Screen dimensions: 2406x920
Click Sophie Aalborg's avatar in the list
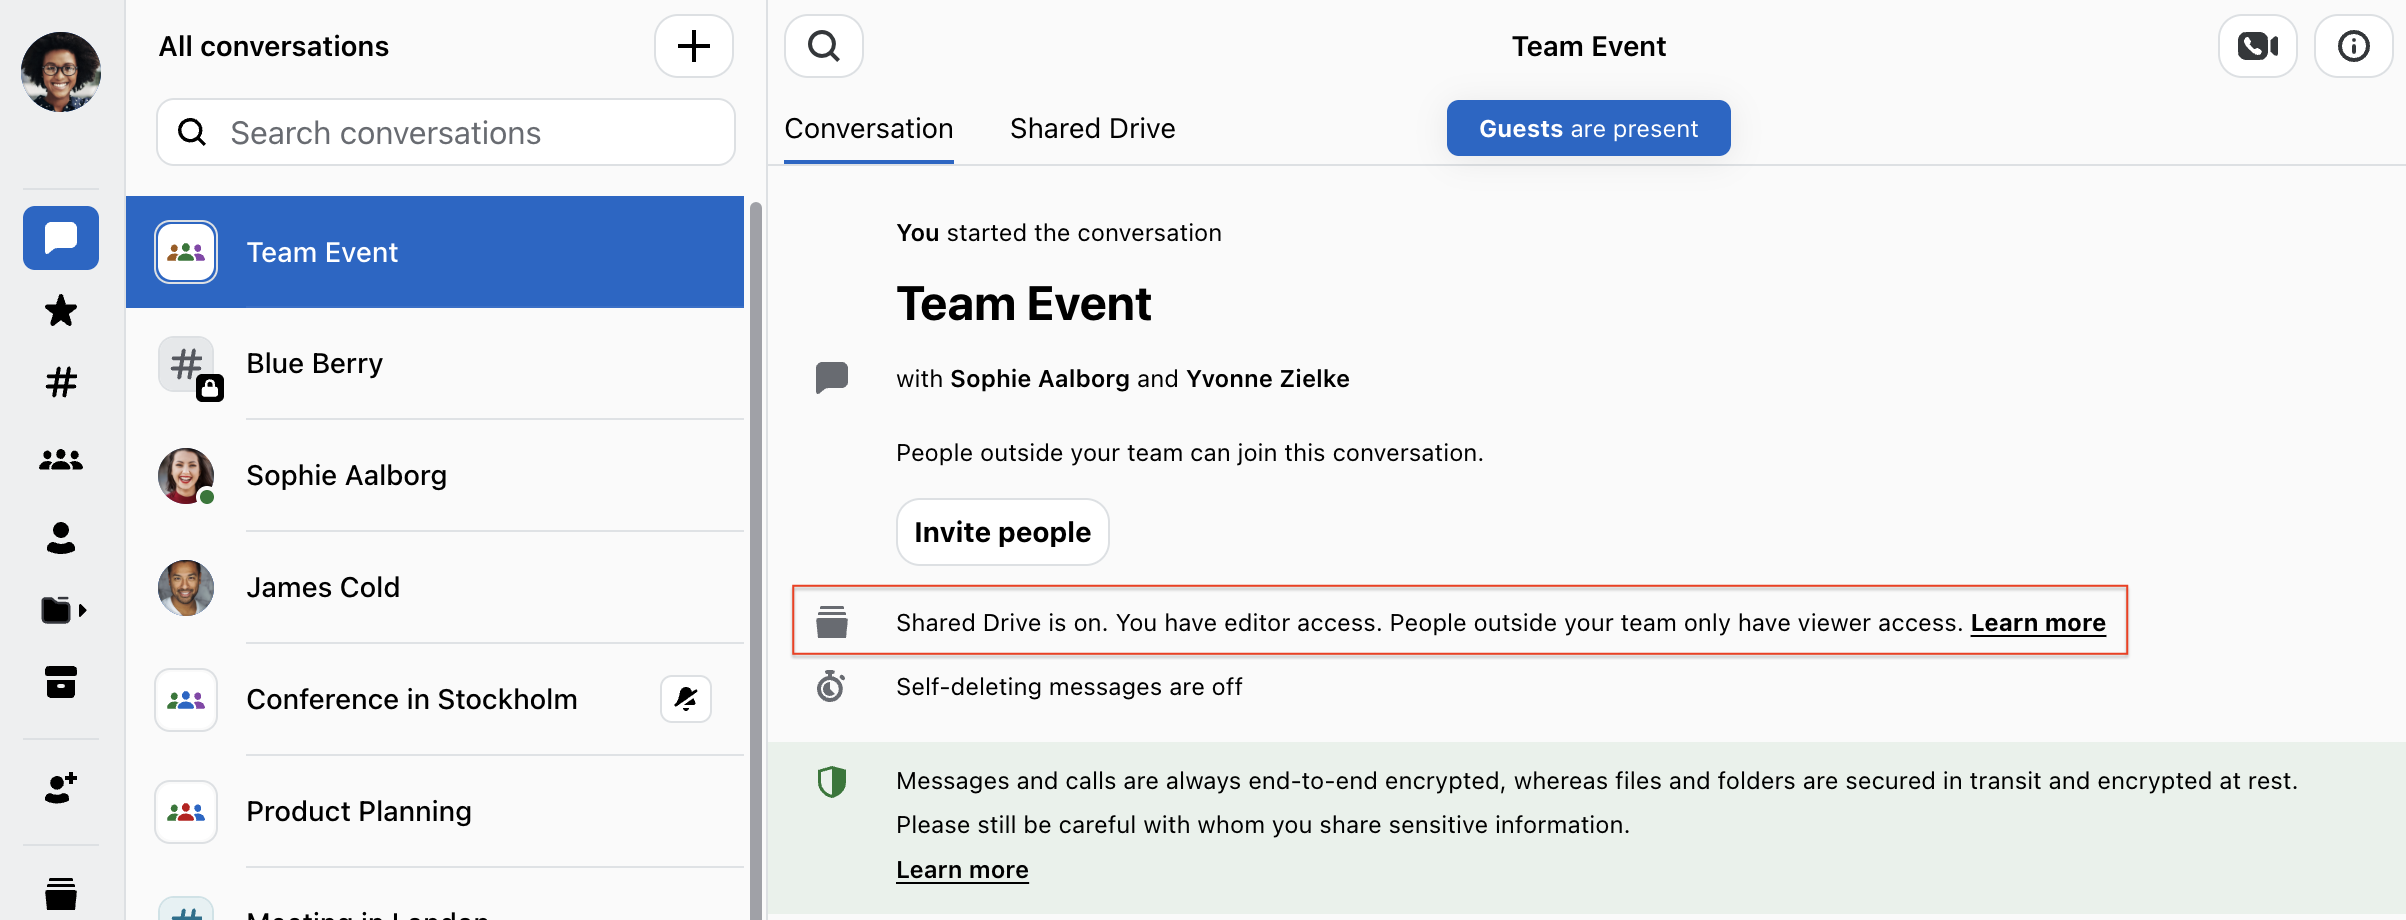186,476
